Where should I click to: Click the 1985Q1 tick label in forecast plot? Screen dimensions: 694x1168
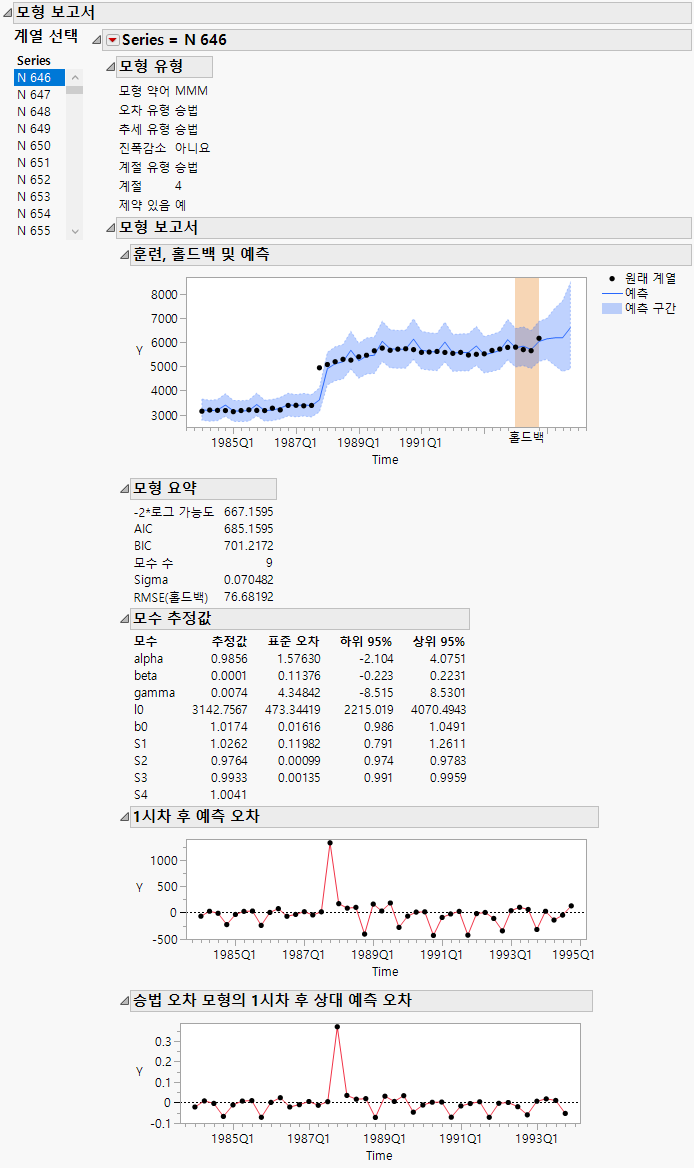(233, 443)
